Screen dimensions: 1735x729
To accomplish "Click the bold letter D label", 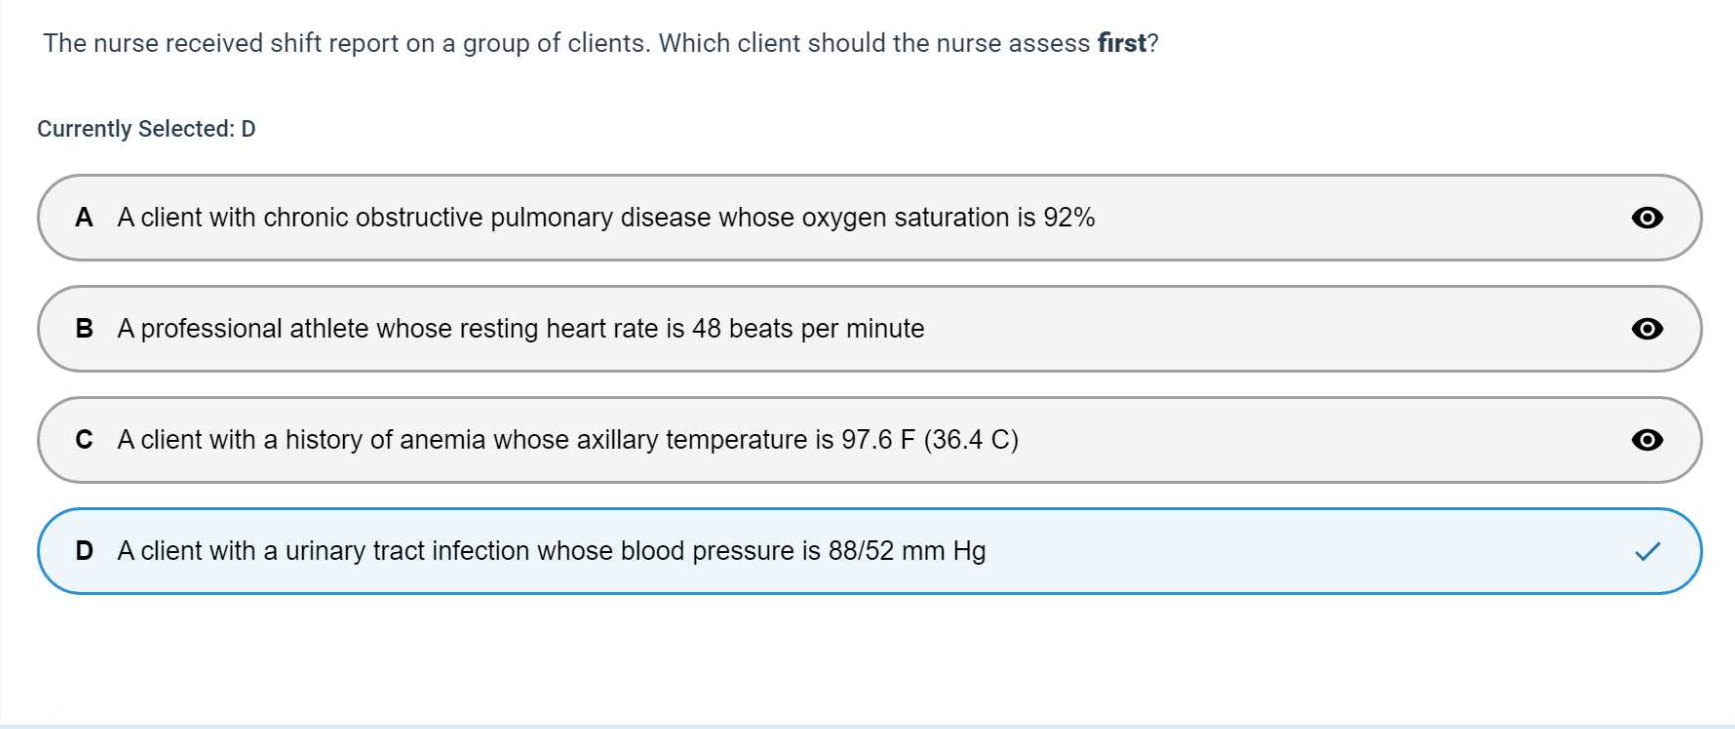I will (x=84, y=551).
